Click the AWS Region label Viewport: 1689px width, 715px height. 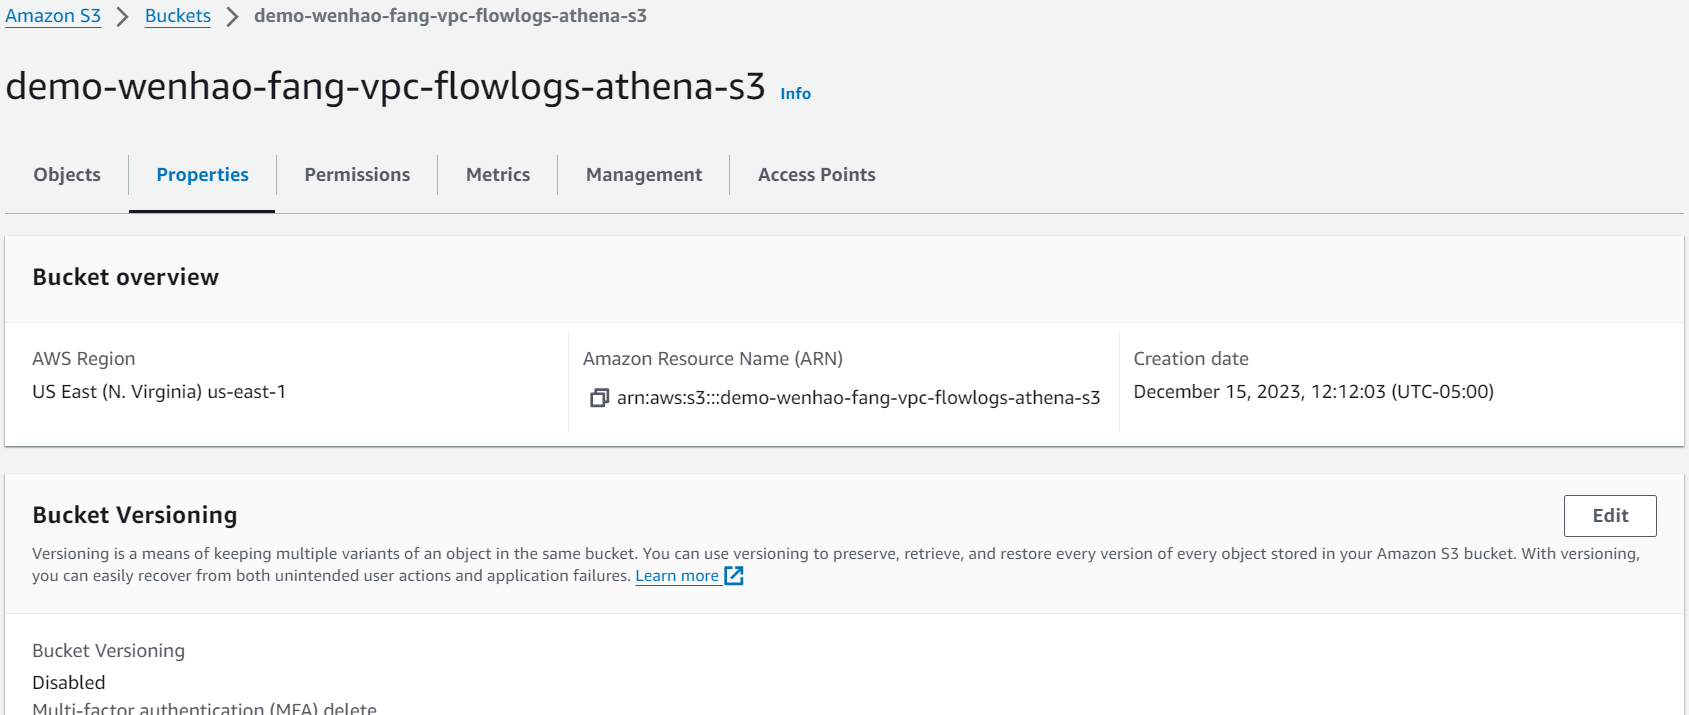click(84, 359)
